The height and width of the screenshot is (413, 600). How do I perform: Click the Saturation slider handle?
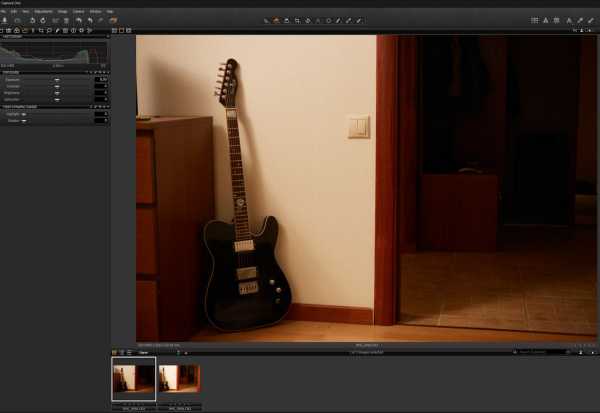point(57,100)
